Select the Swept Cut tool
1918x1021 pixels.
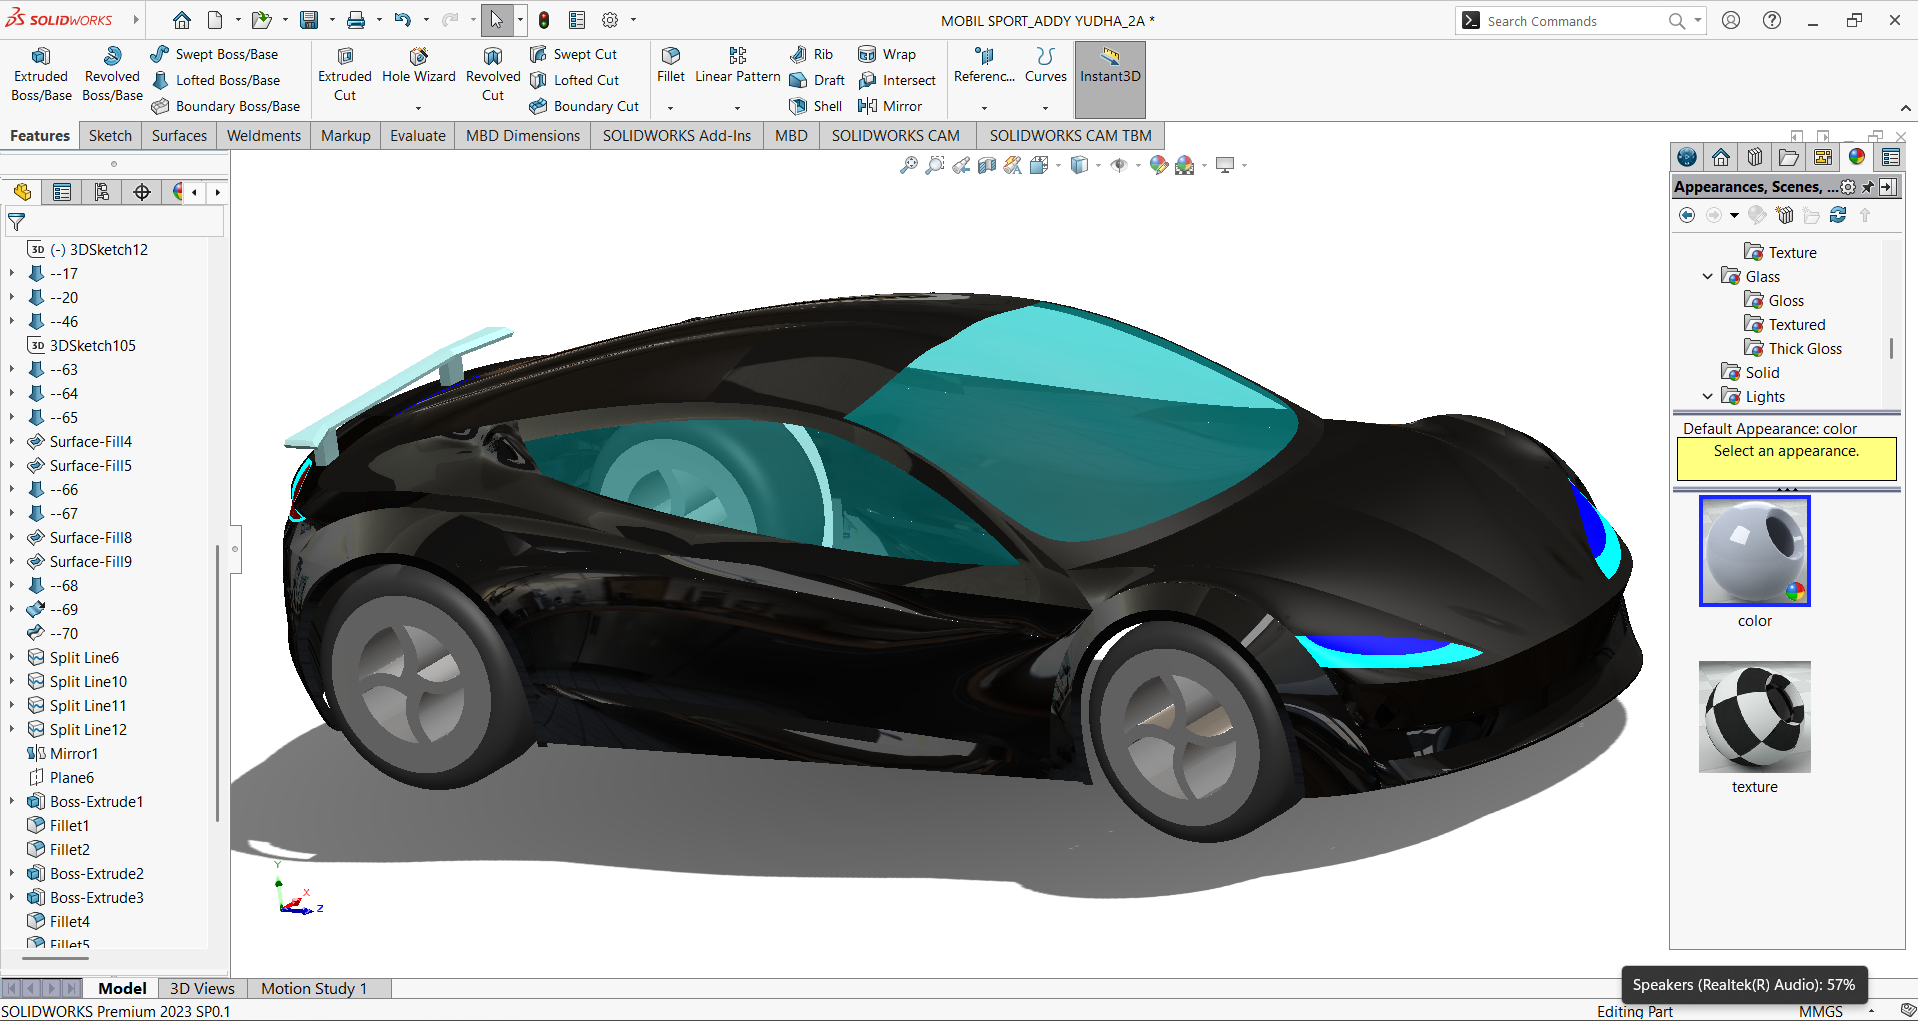574,54
